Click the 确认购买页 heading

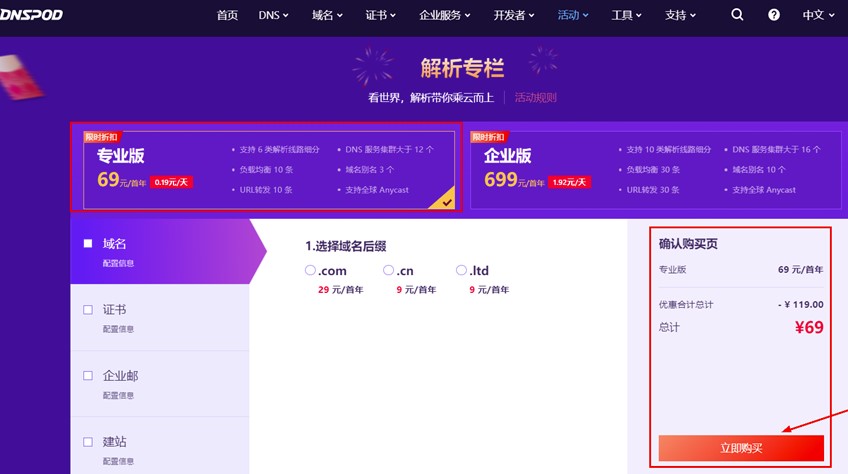click(688, 244)
